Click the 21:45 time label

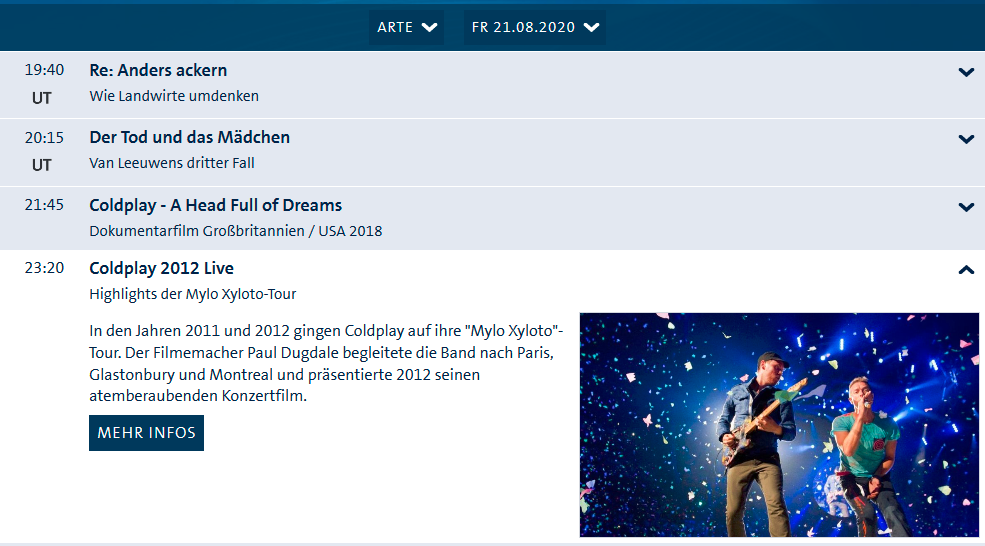44,204
